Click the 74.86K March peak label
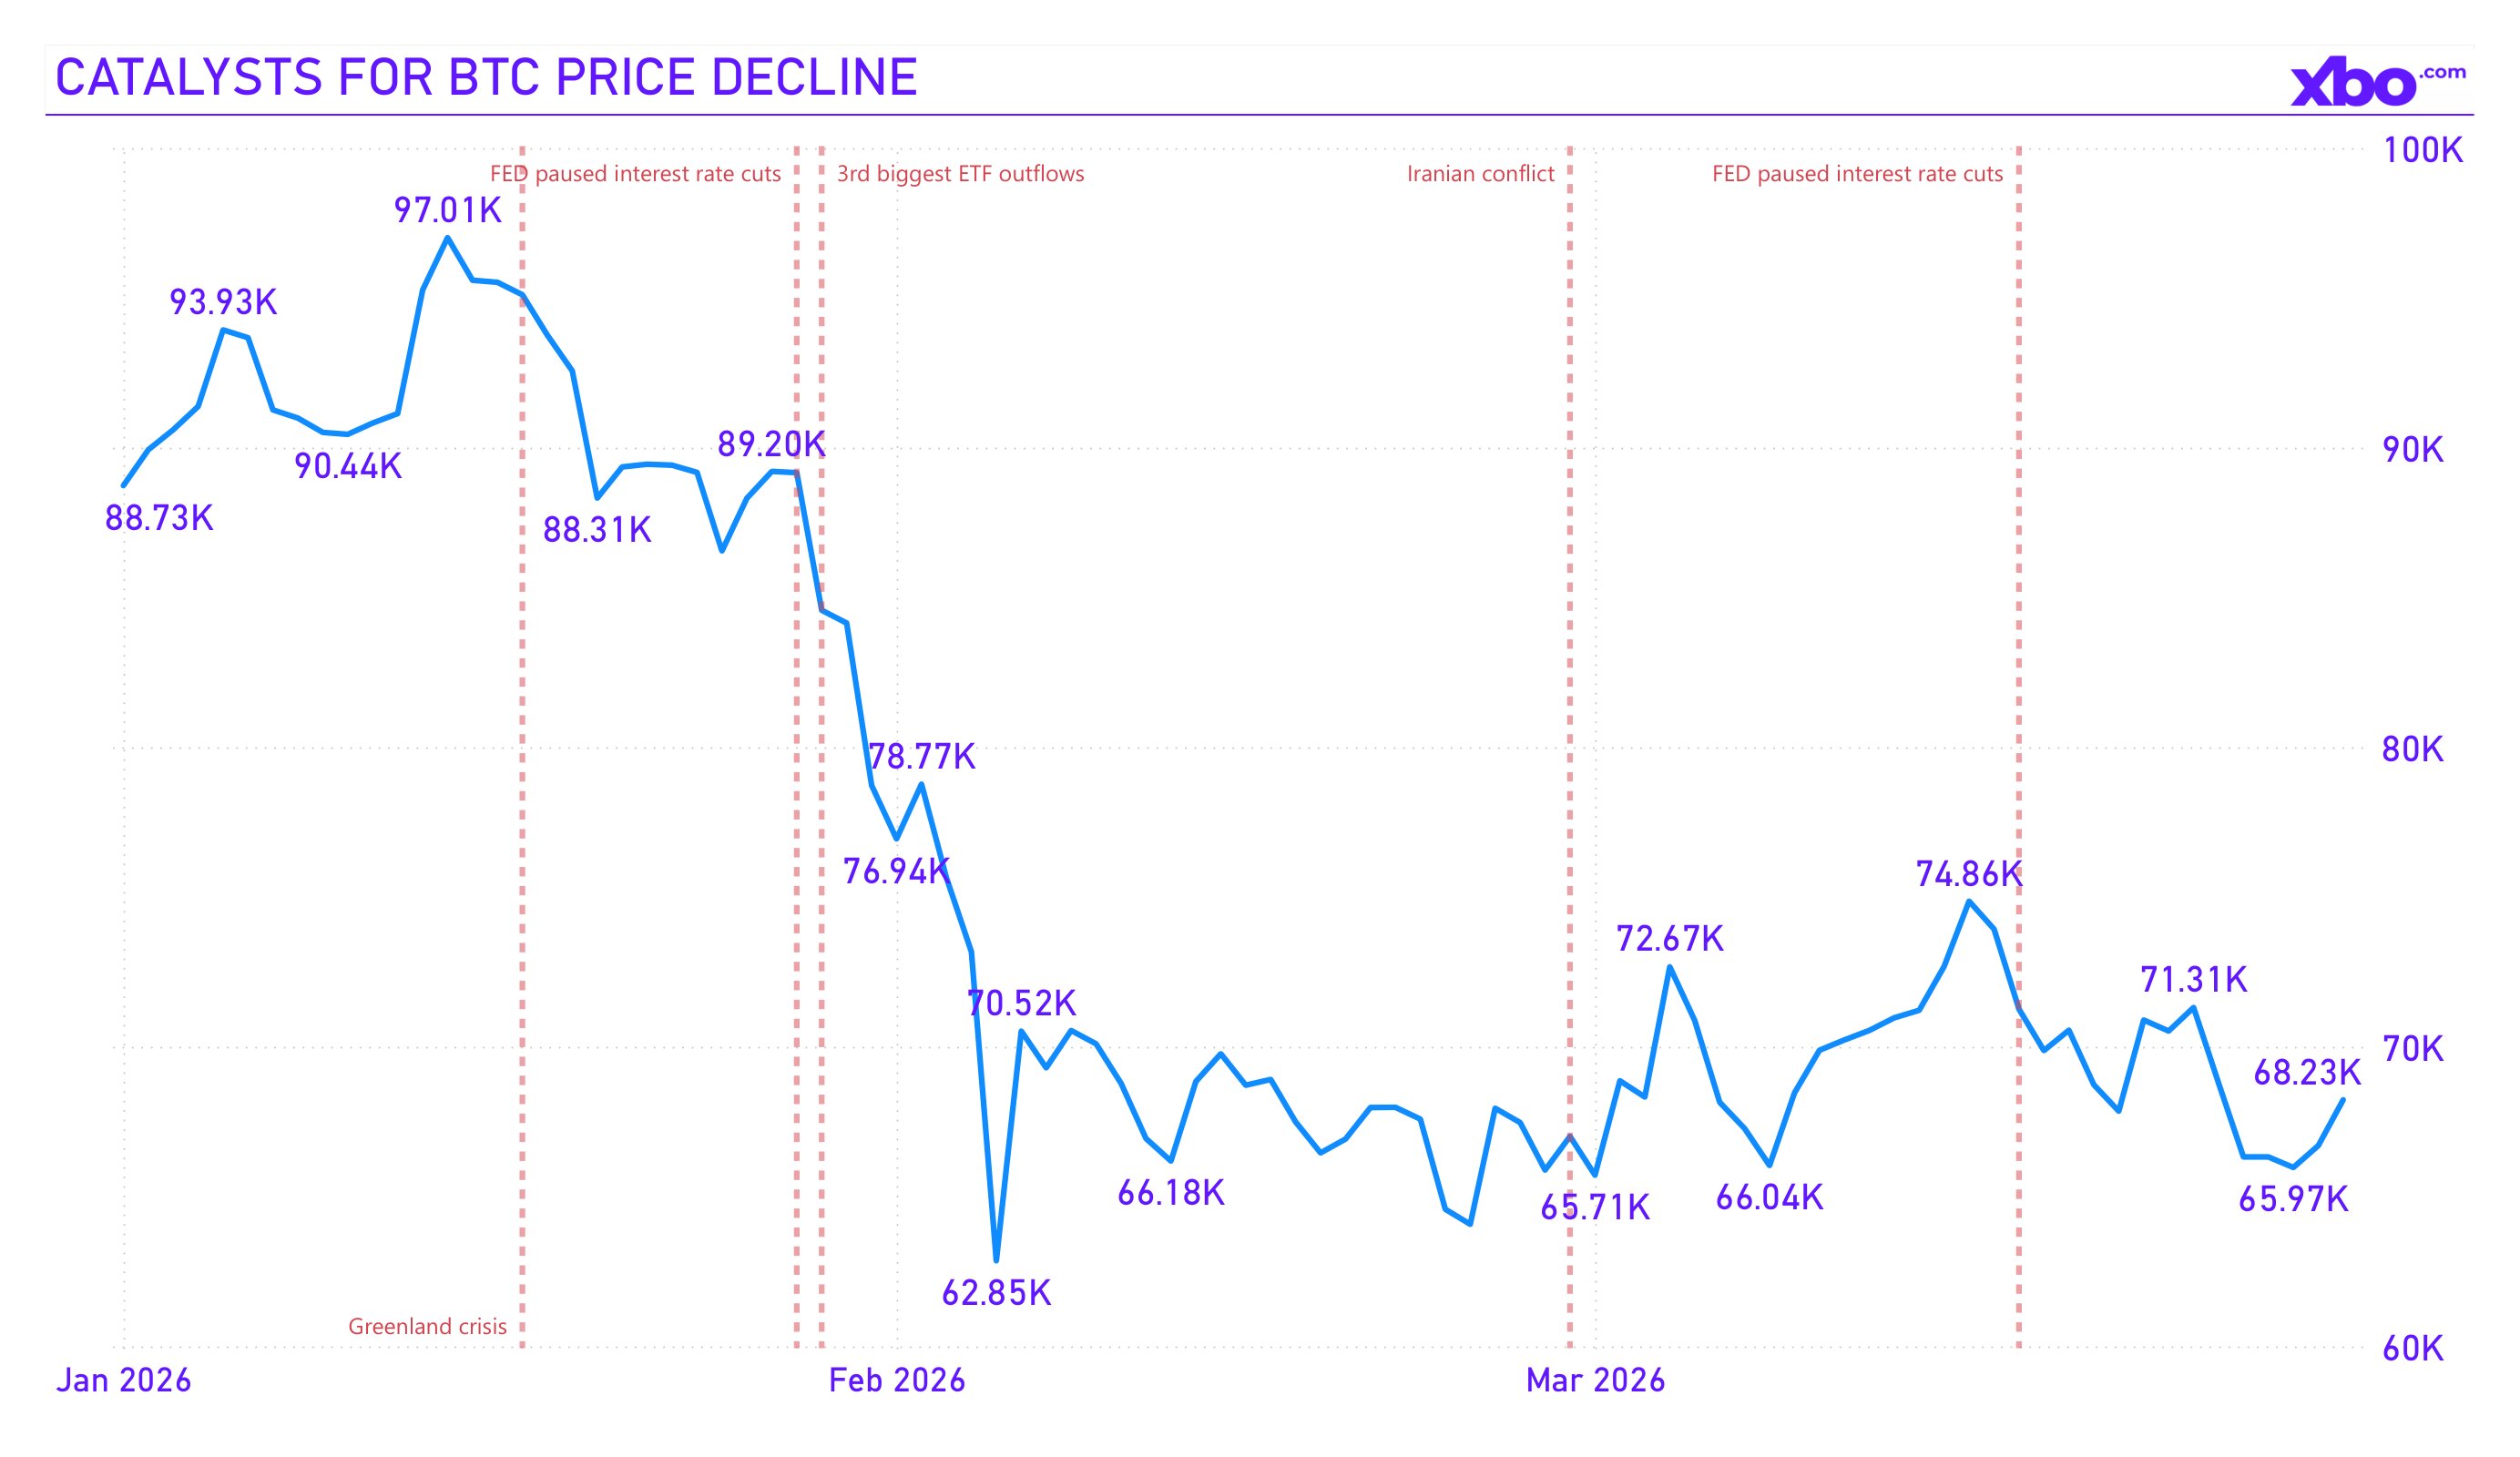 [1968, 875]
